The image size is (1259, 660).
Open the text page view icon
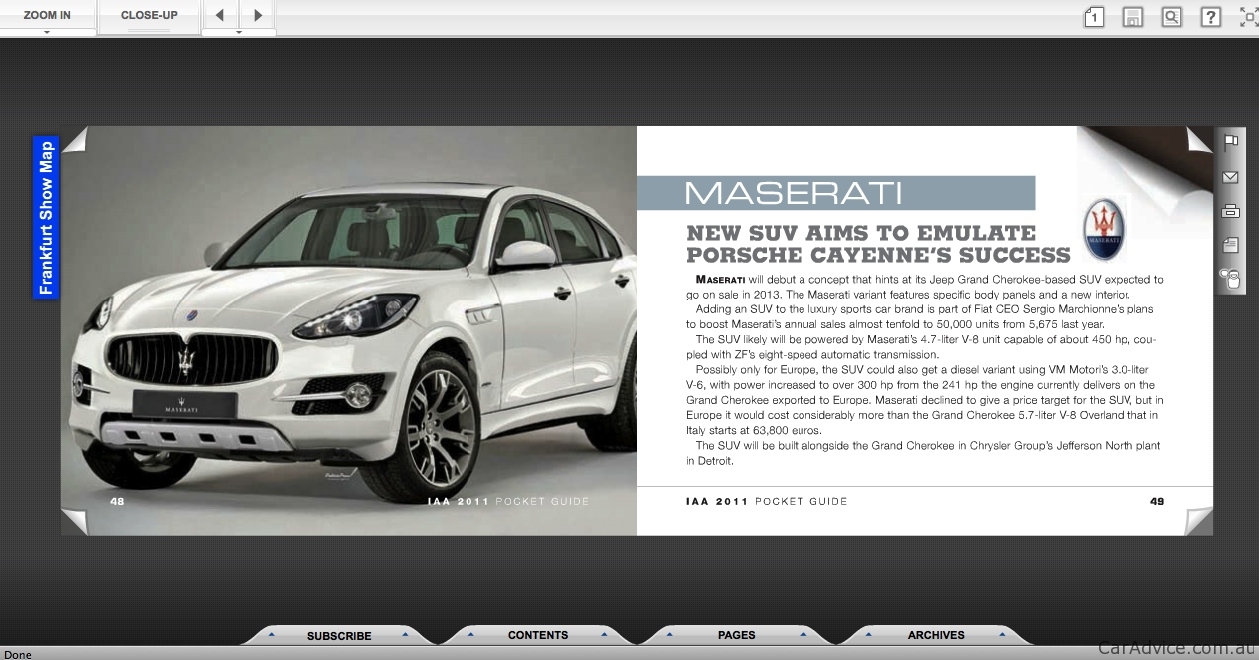(x=1231, y=245)
